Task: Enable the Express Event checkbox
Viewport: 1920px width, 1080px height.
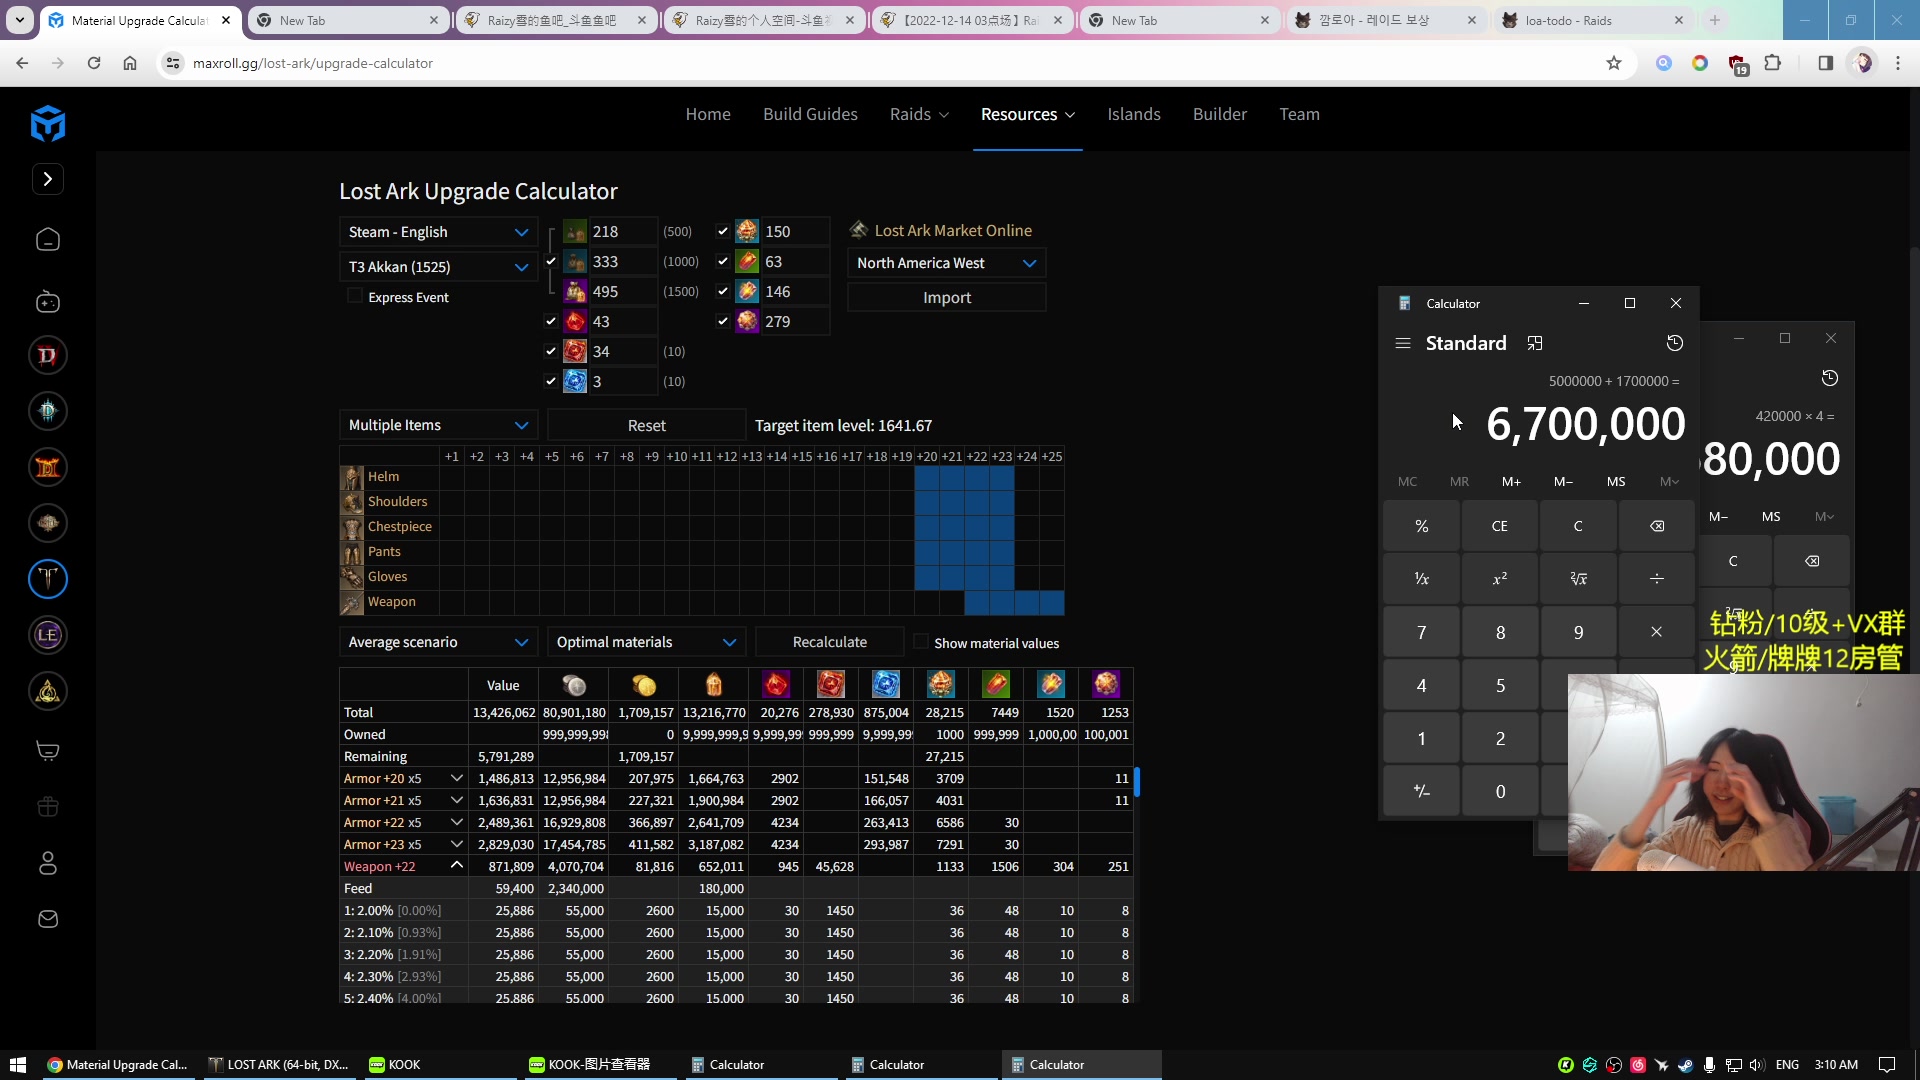Action: (x=355, y=297)
